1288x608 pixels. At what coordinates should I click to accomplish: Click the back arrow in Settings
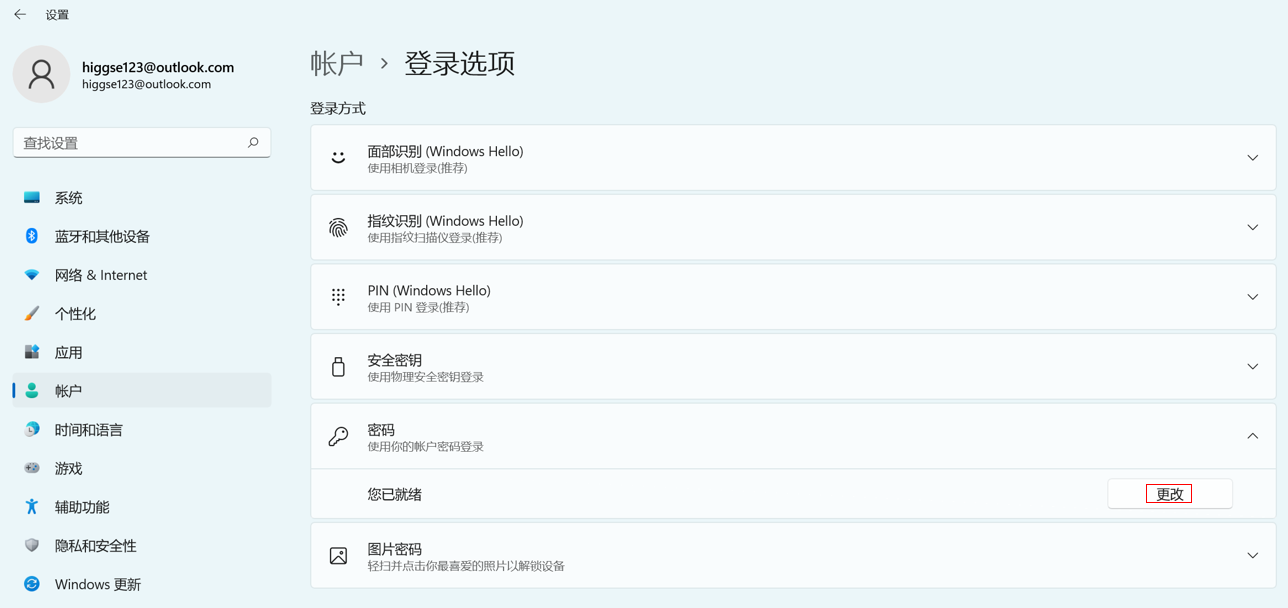pyautogui.click(x=20, y=15)
